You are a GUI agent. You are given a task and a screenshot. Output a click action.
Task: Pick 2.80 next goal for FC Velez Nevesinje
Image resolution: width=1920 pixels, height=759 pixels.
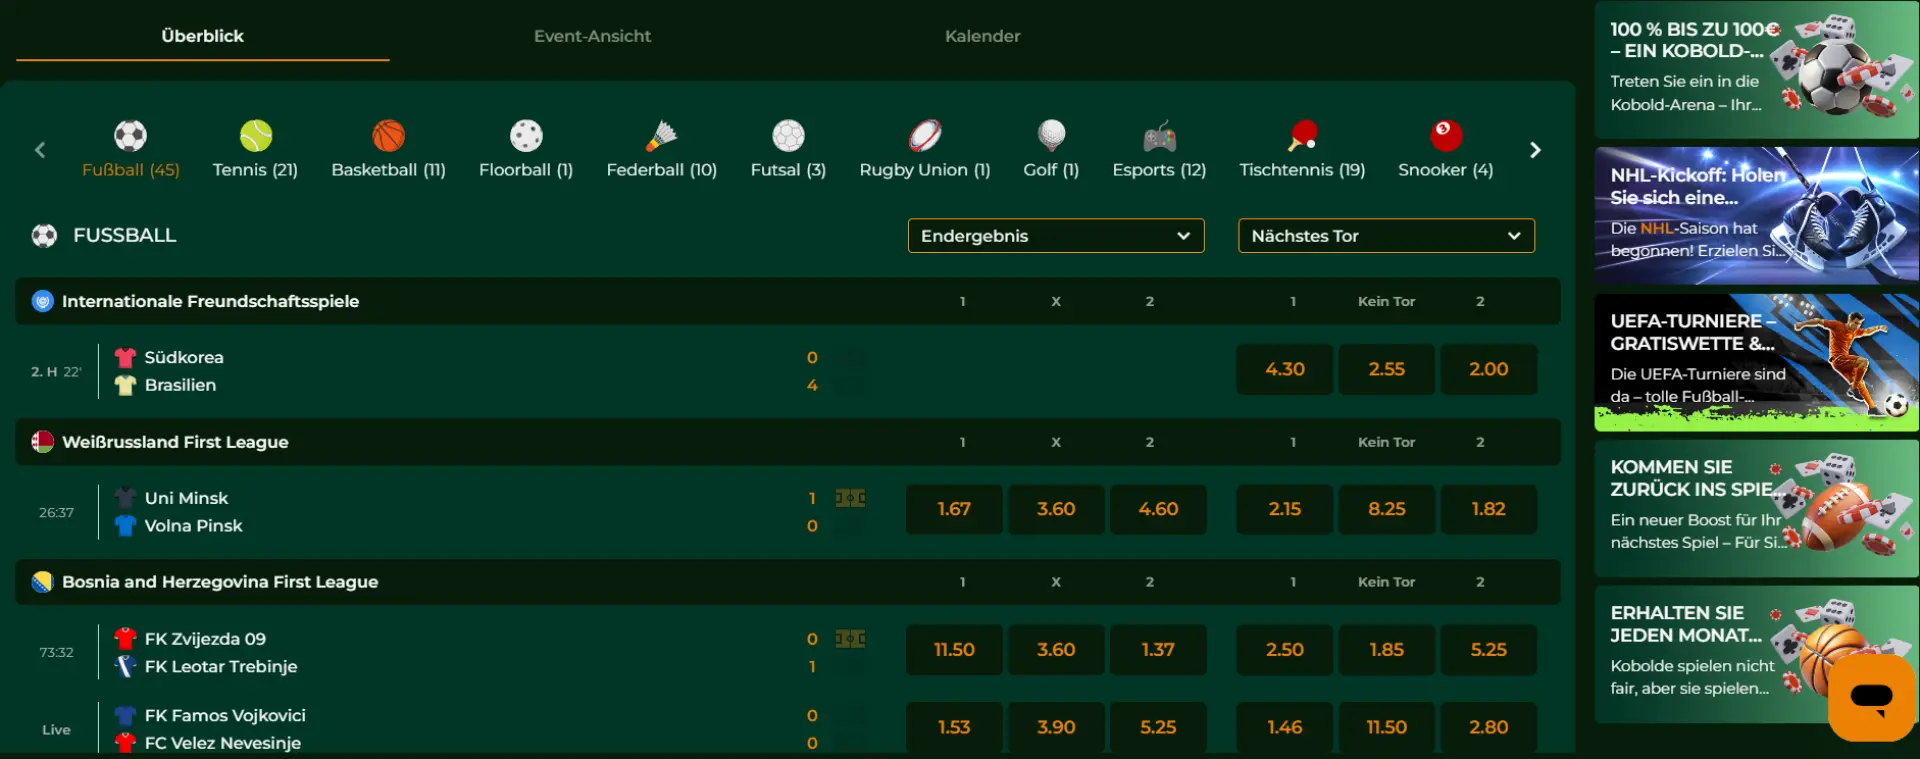[x=1489, y=727]
